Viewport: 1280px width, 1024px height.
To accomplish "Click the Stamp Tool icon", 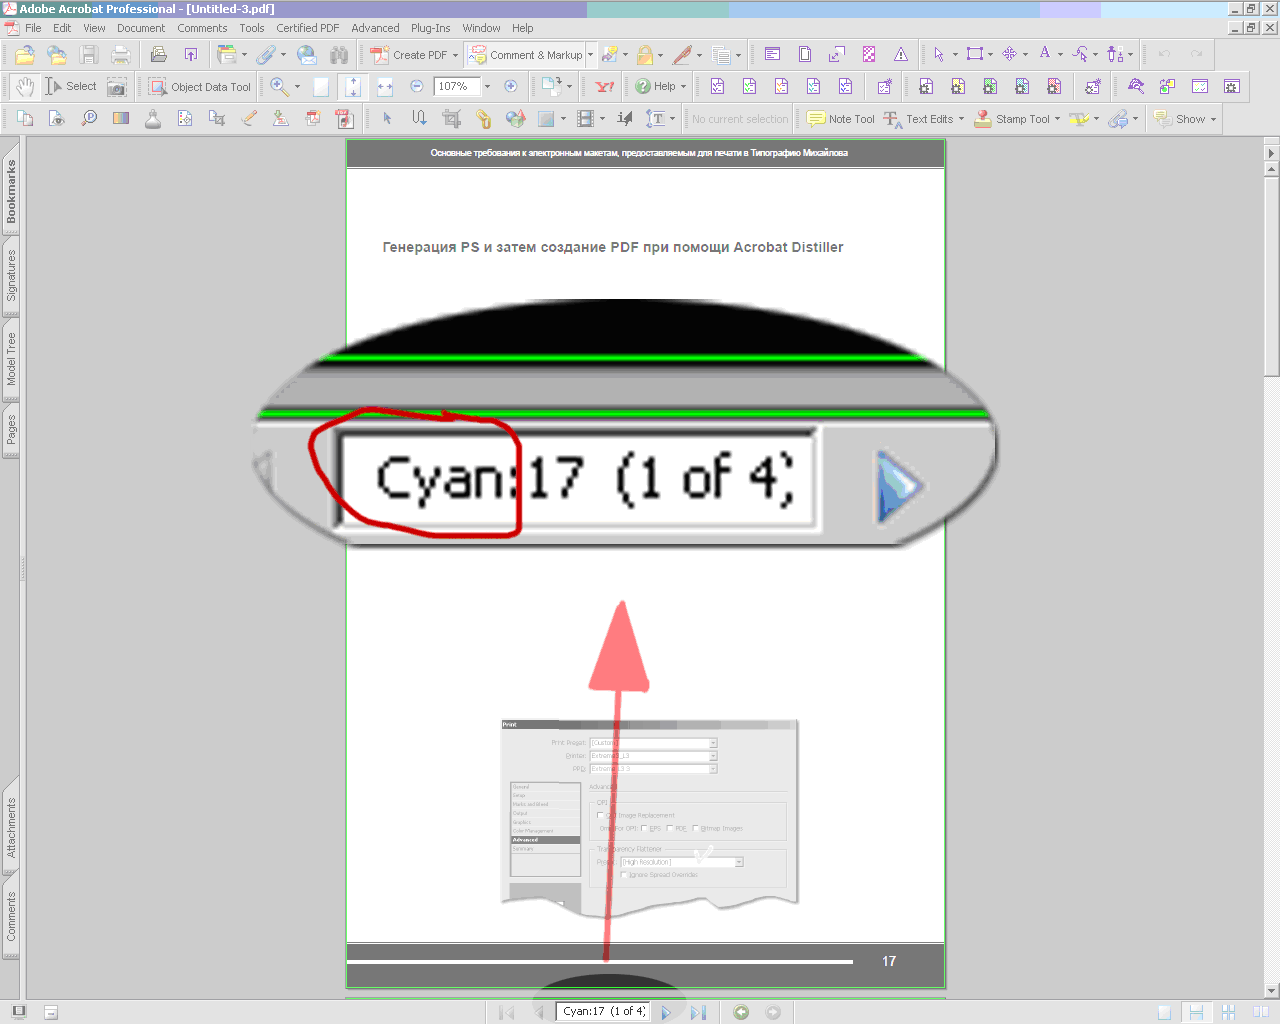I will [x=983, y=119].
